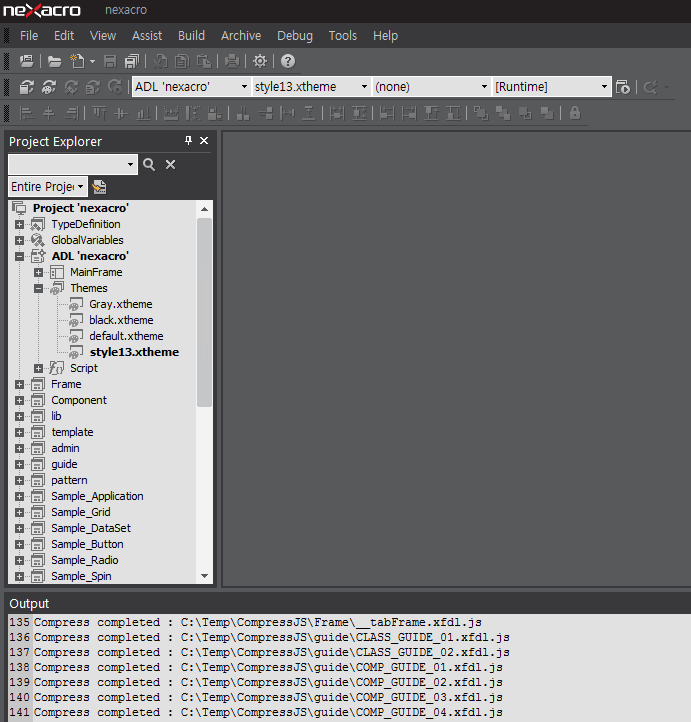
Task: Open the Archive menu
Action: 241,35
